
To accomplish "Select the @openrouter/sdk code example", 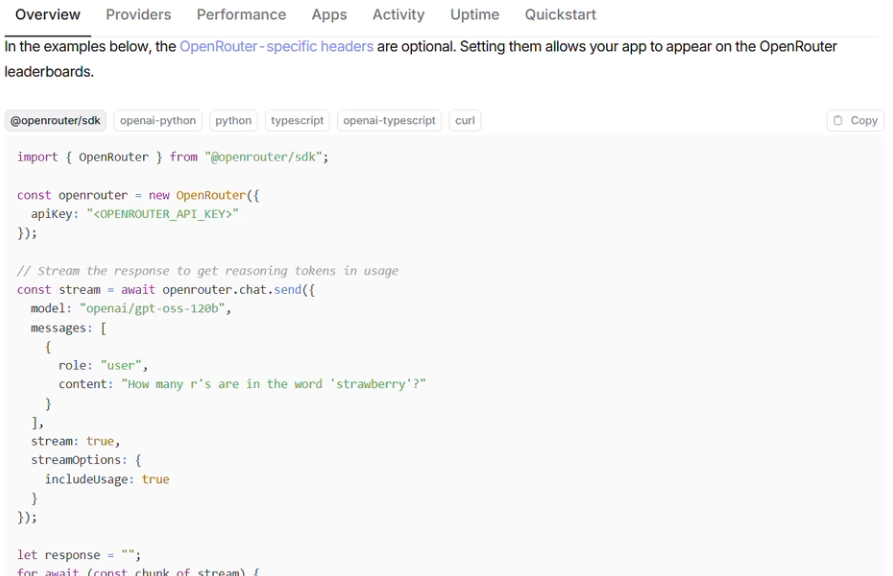I will (x=55, y=121).
